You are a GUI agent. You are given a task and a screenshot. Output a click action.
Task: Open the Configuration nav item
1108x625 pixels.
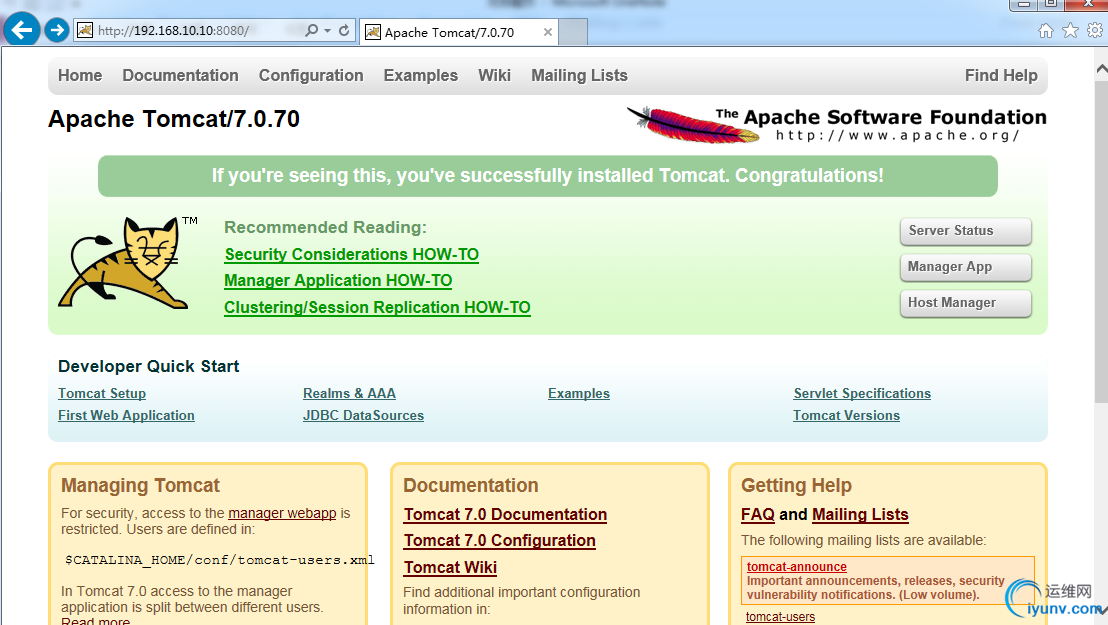(x=311, y=76)
